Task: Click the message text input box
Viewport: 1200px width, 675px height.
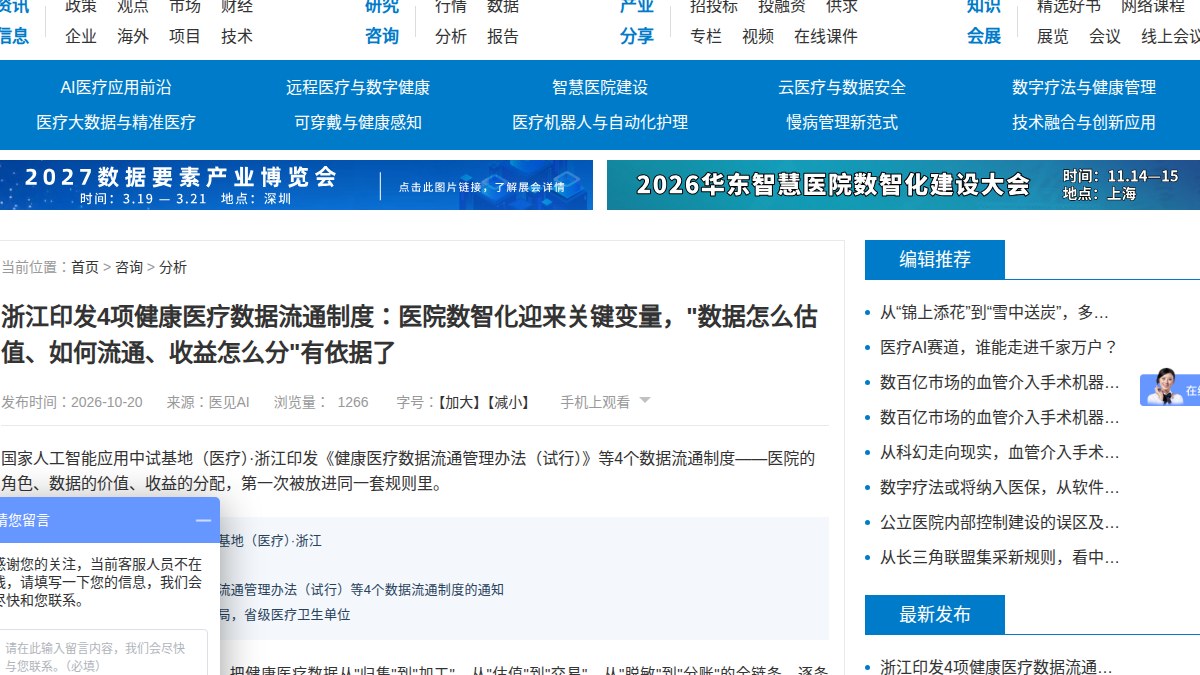Action: tap(102, 652)
